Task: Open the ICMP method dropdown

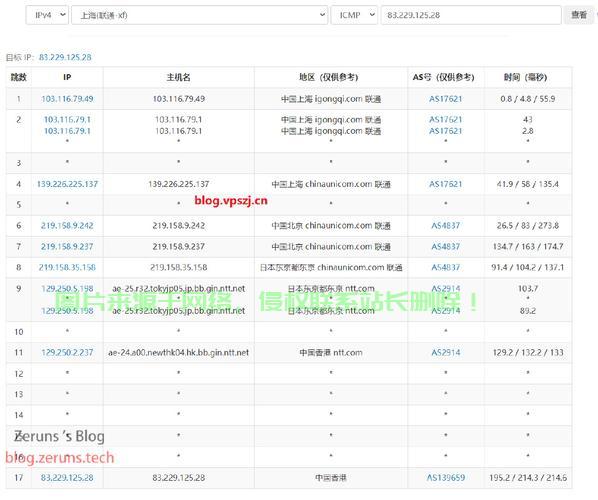Action: tap(354, 15)
